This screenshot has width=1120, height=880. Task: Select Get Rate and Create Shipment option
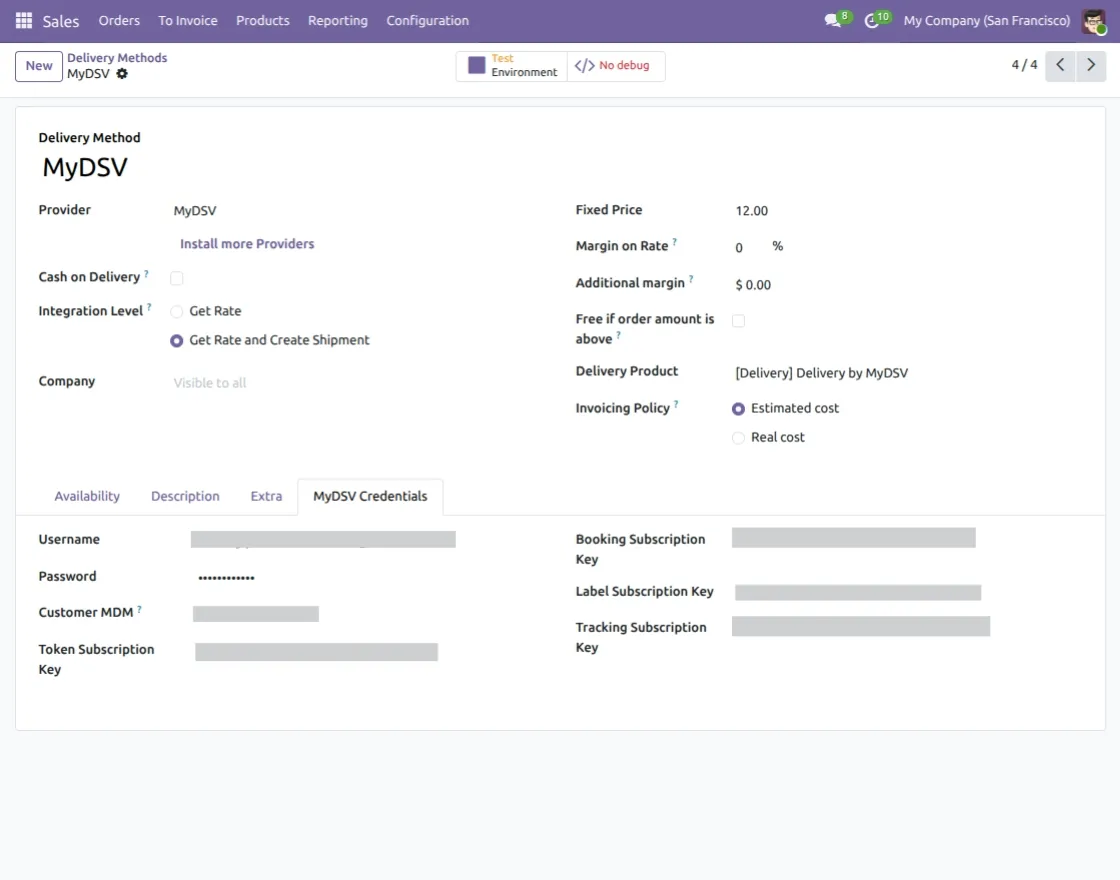pos(176,341)
